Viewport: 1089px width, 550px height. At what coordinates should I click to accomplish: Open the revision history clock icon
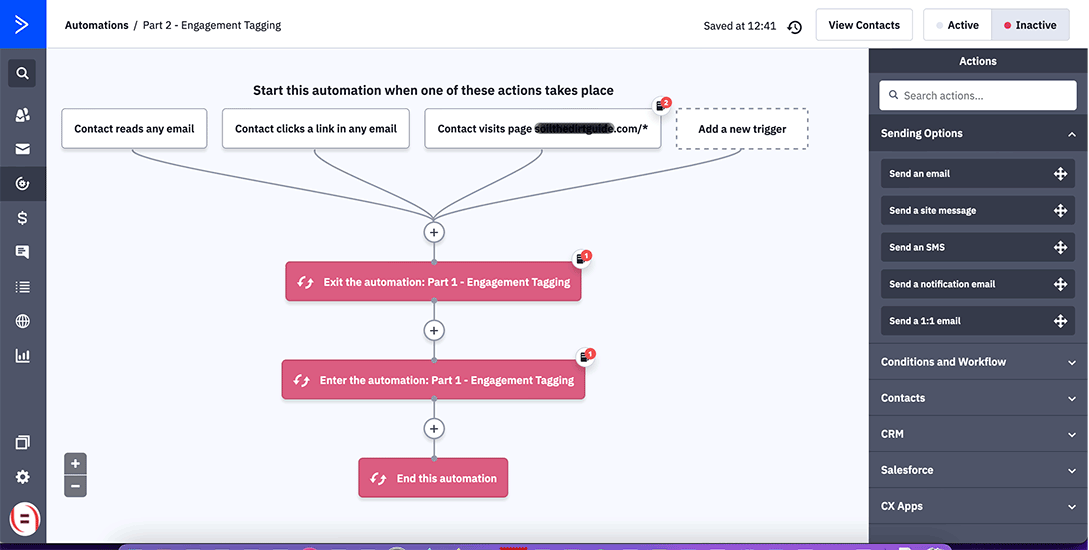point(795,26)
